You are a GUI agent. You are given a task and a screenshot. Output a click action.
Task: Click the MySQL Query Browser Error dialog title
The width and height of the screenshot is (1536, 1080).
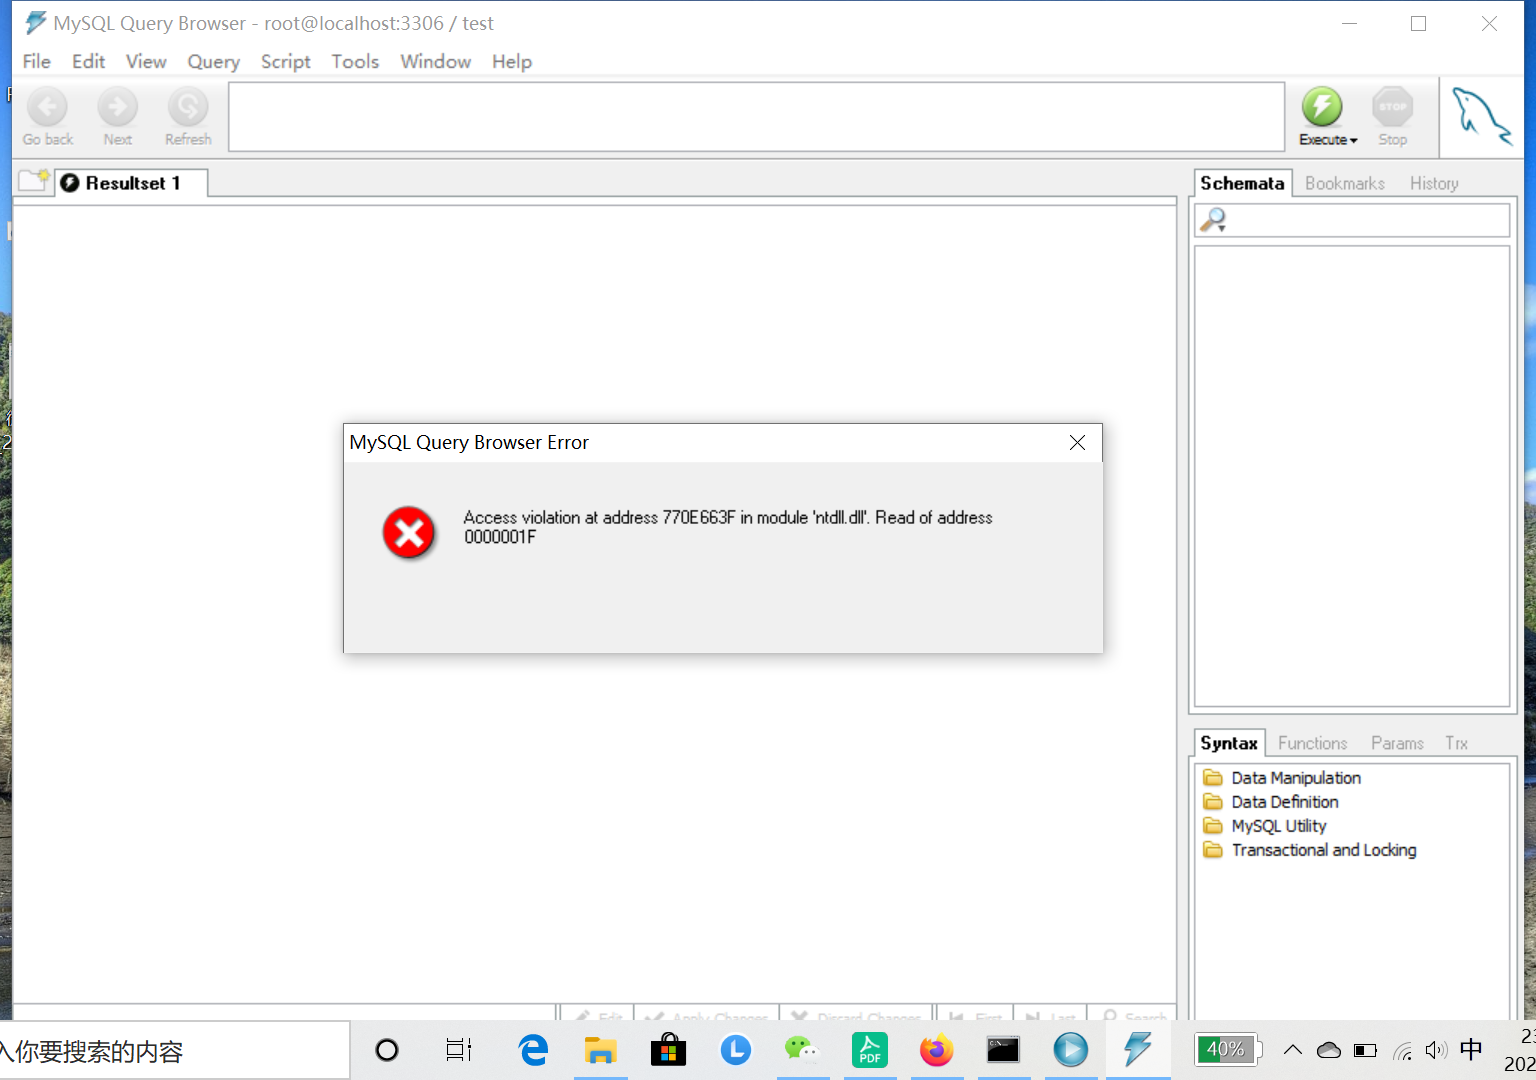(469, 442)
